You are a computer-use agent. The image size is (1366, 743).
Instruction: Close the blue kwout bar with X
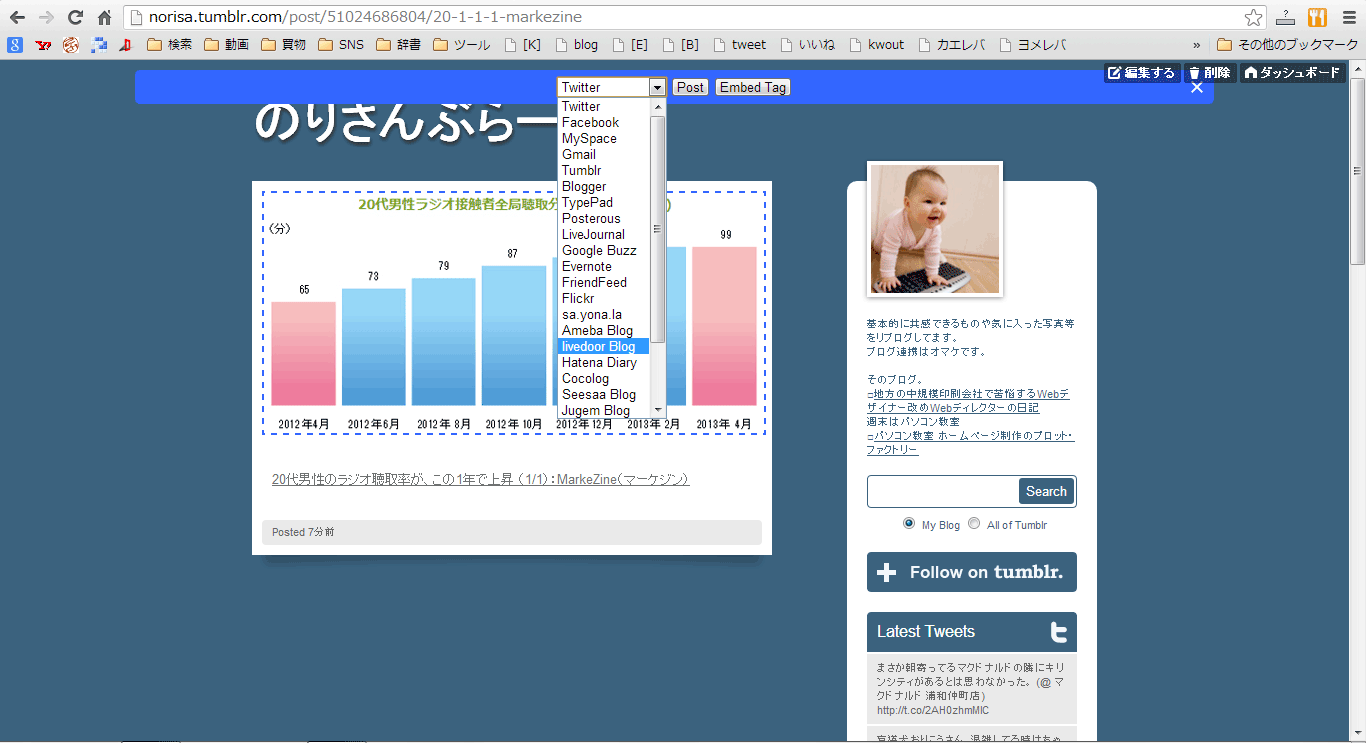[1196, 87]
